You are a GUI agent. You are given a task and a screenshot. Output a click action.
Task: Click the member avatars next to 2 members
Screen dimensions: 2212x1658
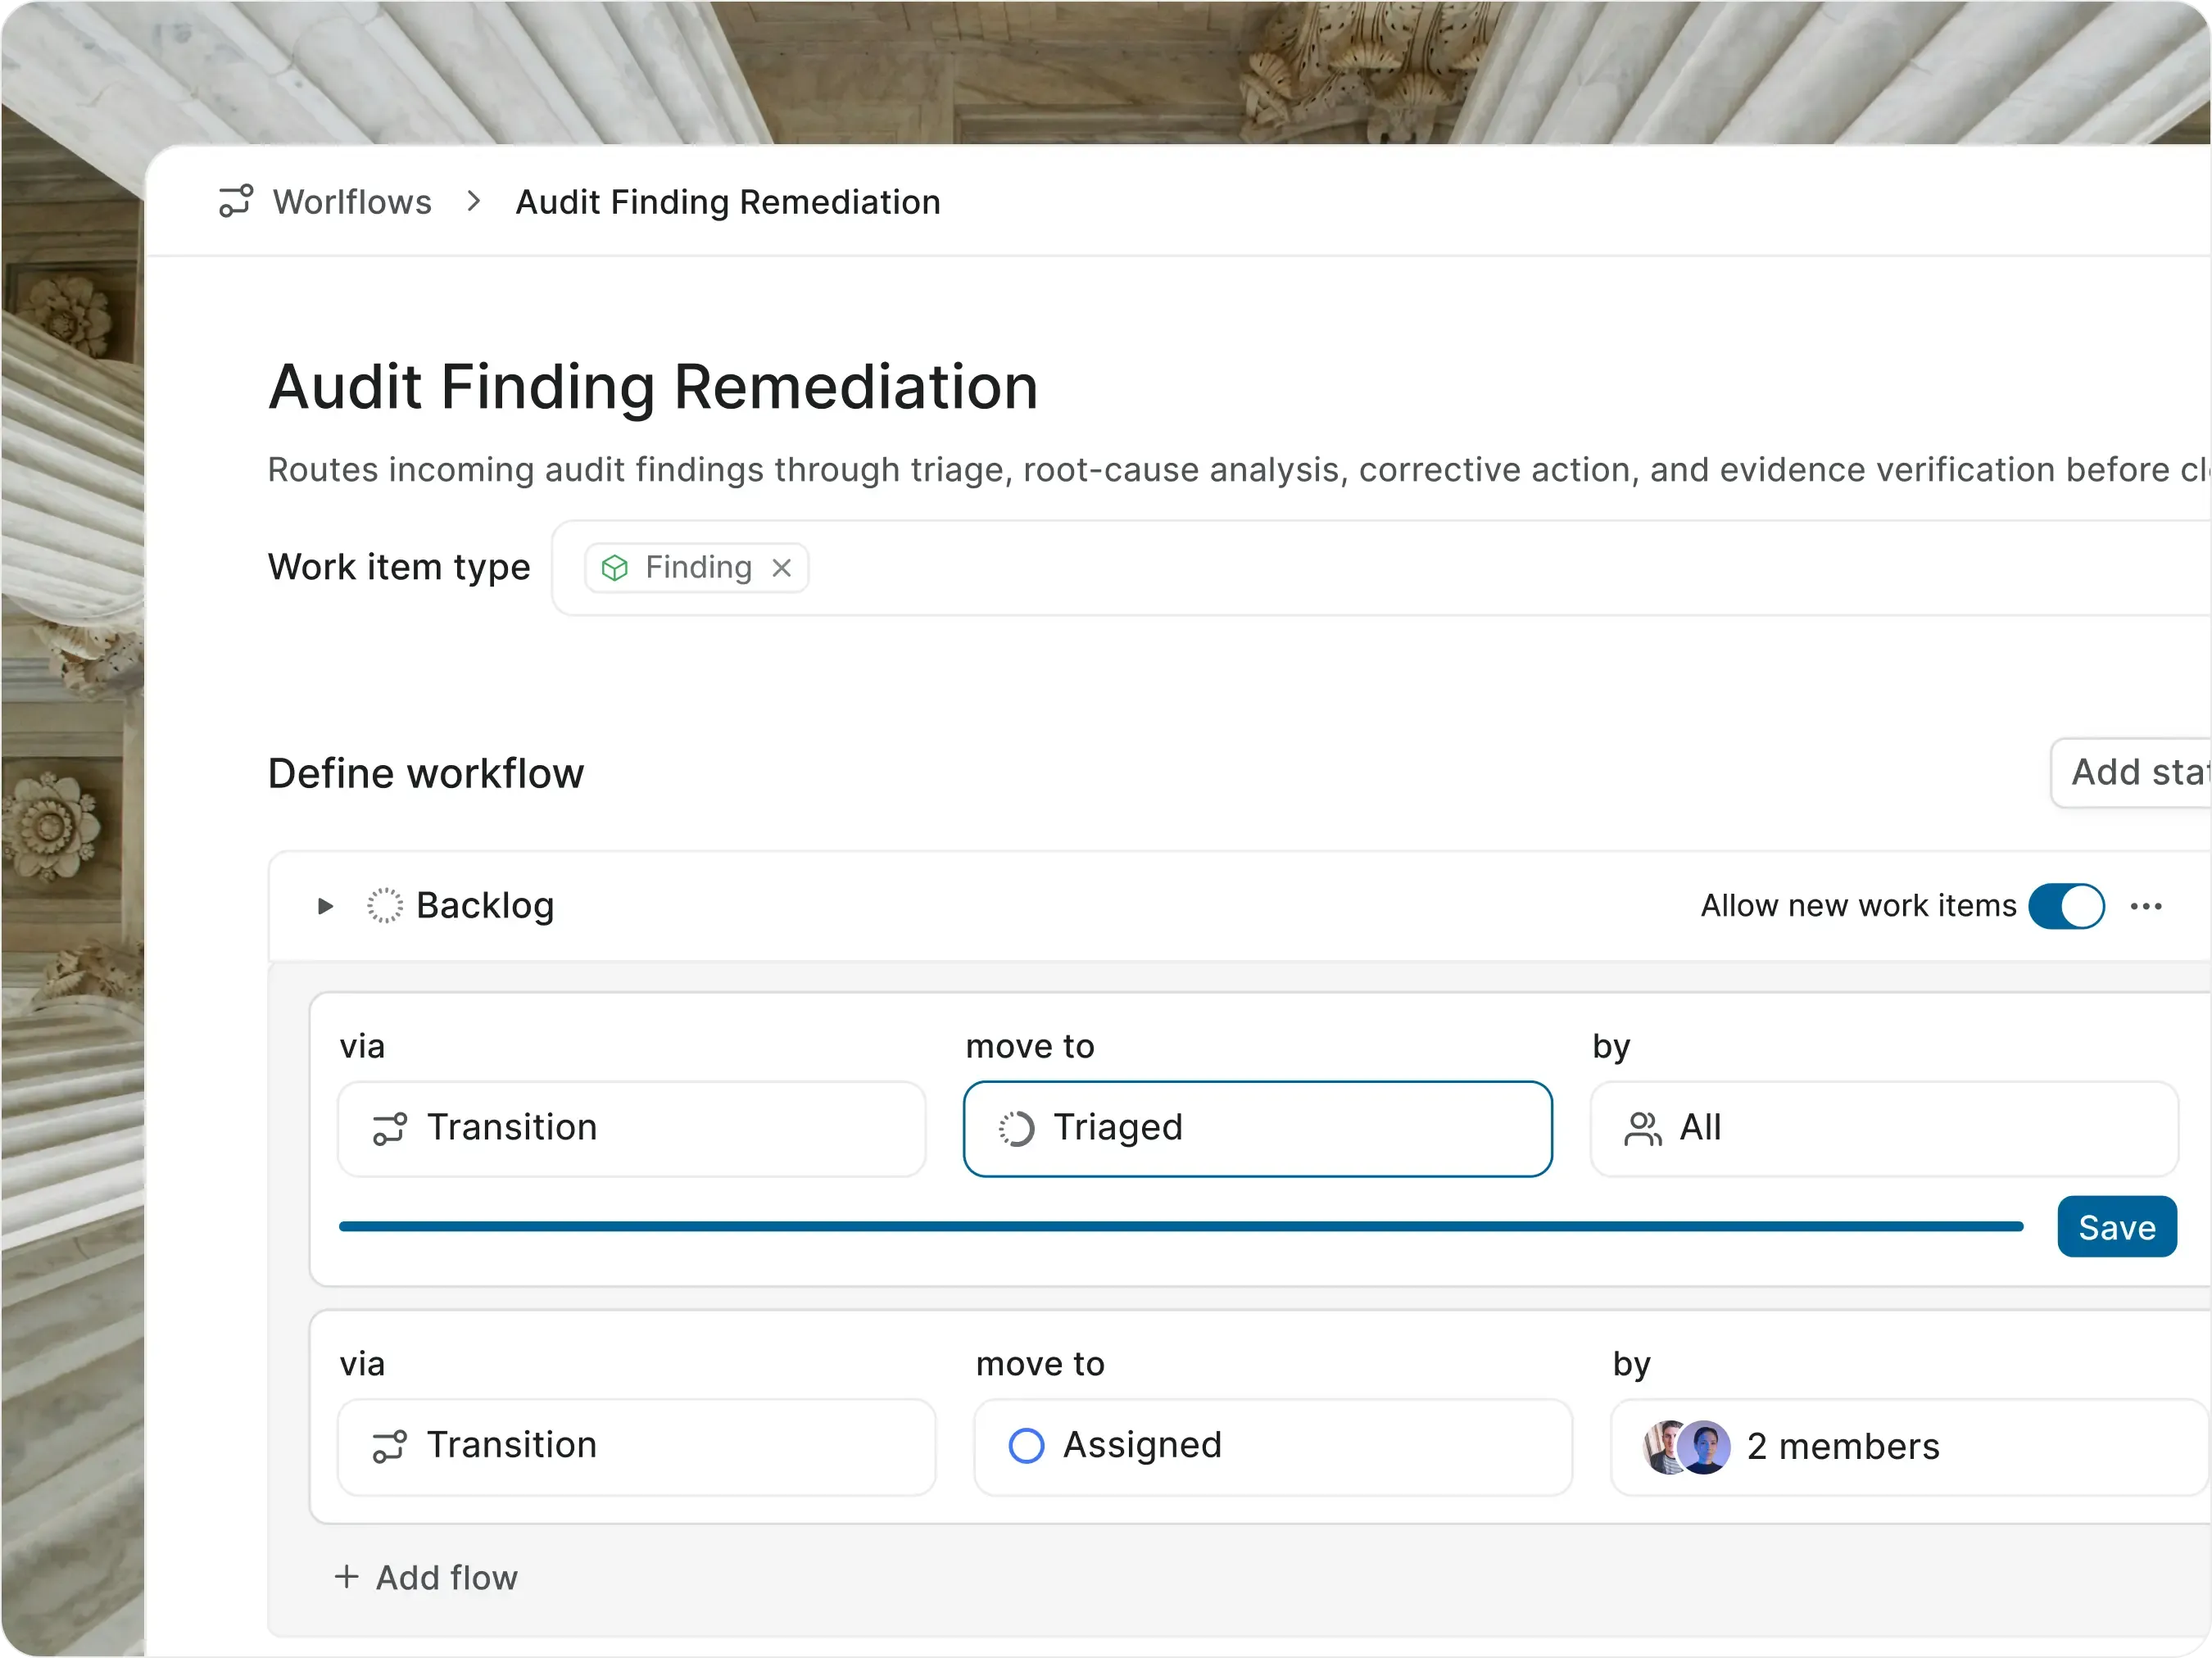click(x=1687, y=1447)
